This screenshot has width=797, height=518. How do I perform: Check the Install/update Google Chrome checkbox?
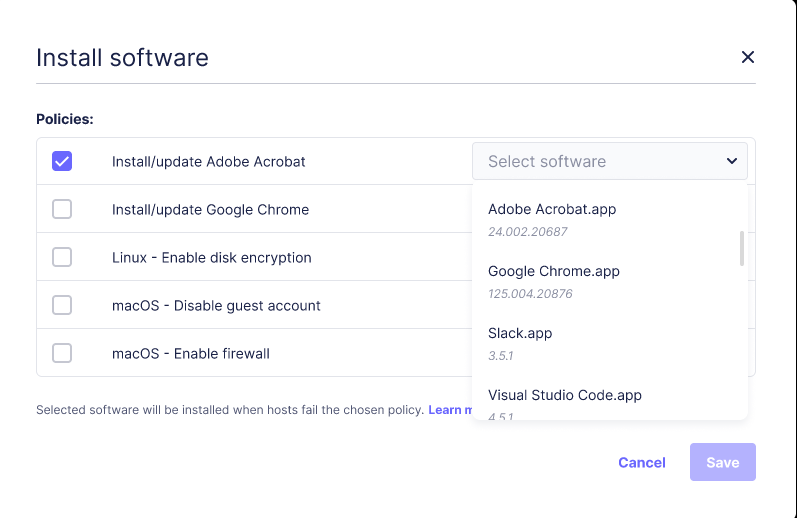(62, 209)
